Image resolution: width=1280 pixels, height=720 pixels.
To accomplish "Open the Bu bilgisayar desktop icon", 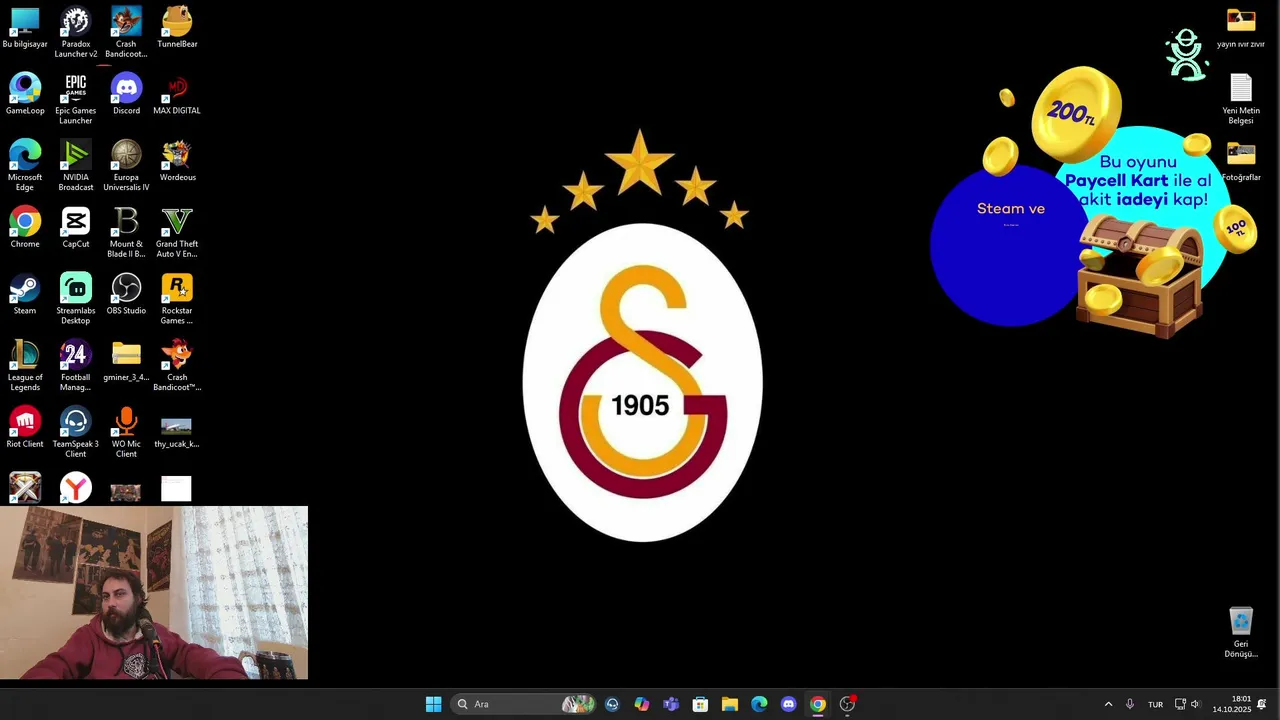I will [x=25, y=28].
